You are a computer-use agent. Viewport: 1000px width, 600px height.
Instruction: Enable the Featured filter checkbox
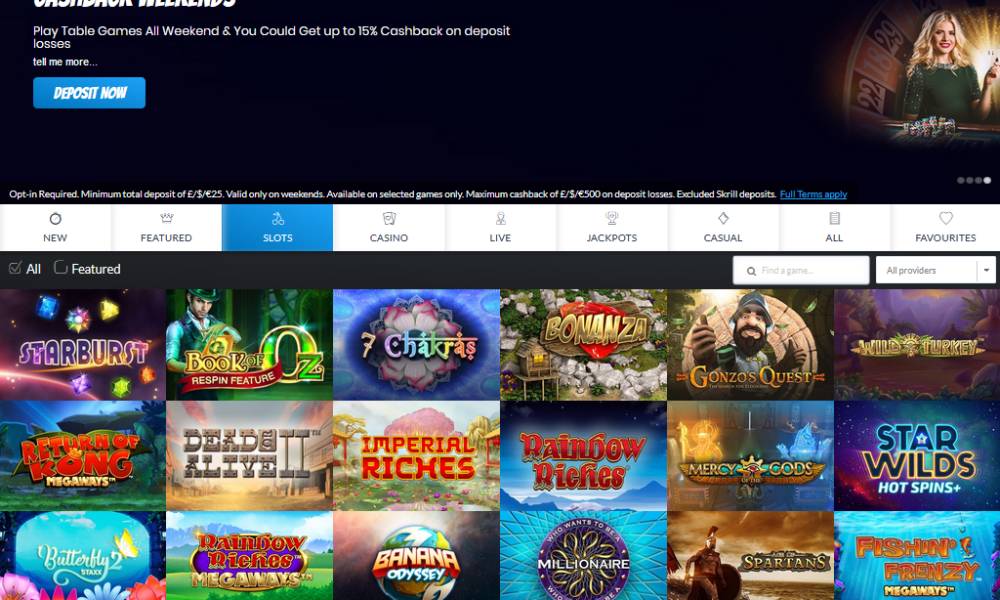tap(61, 267)
